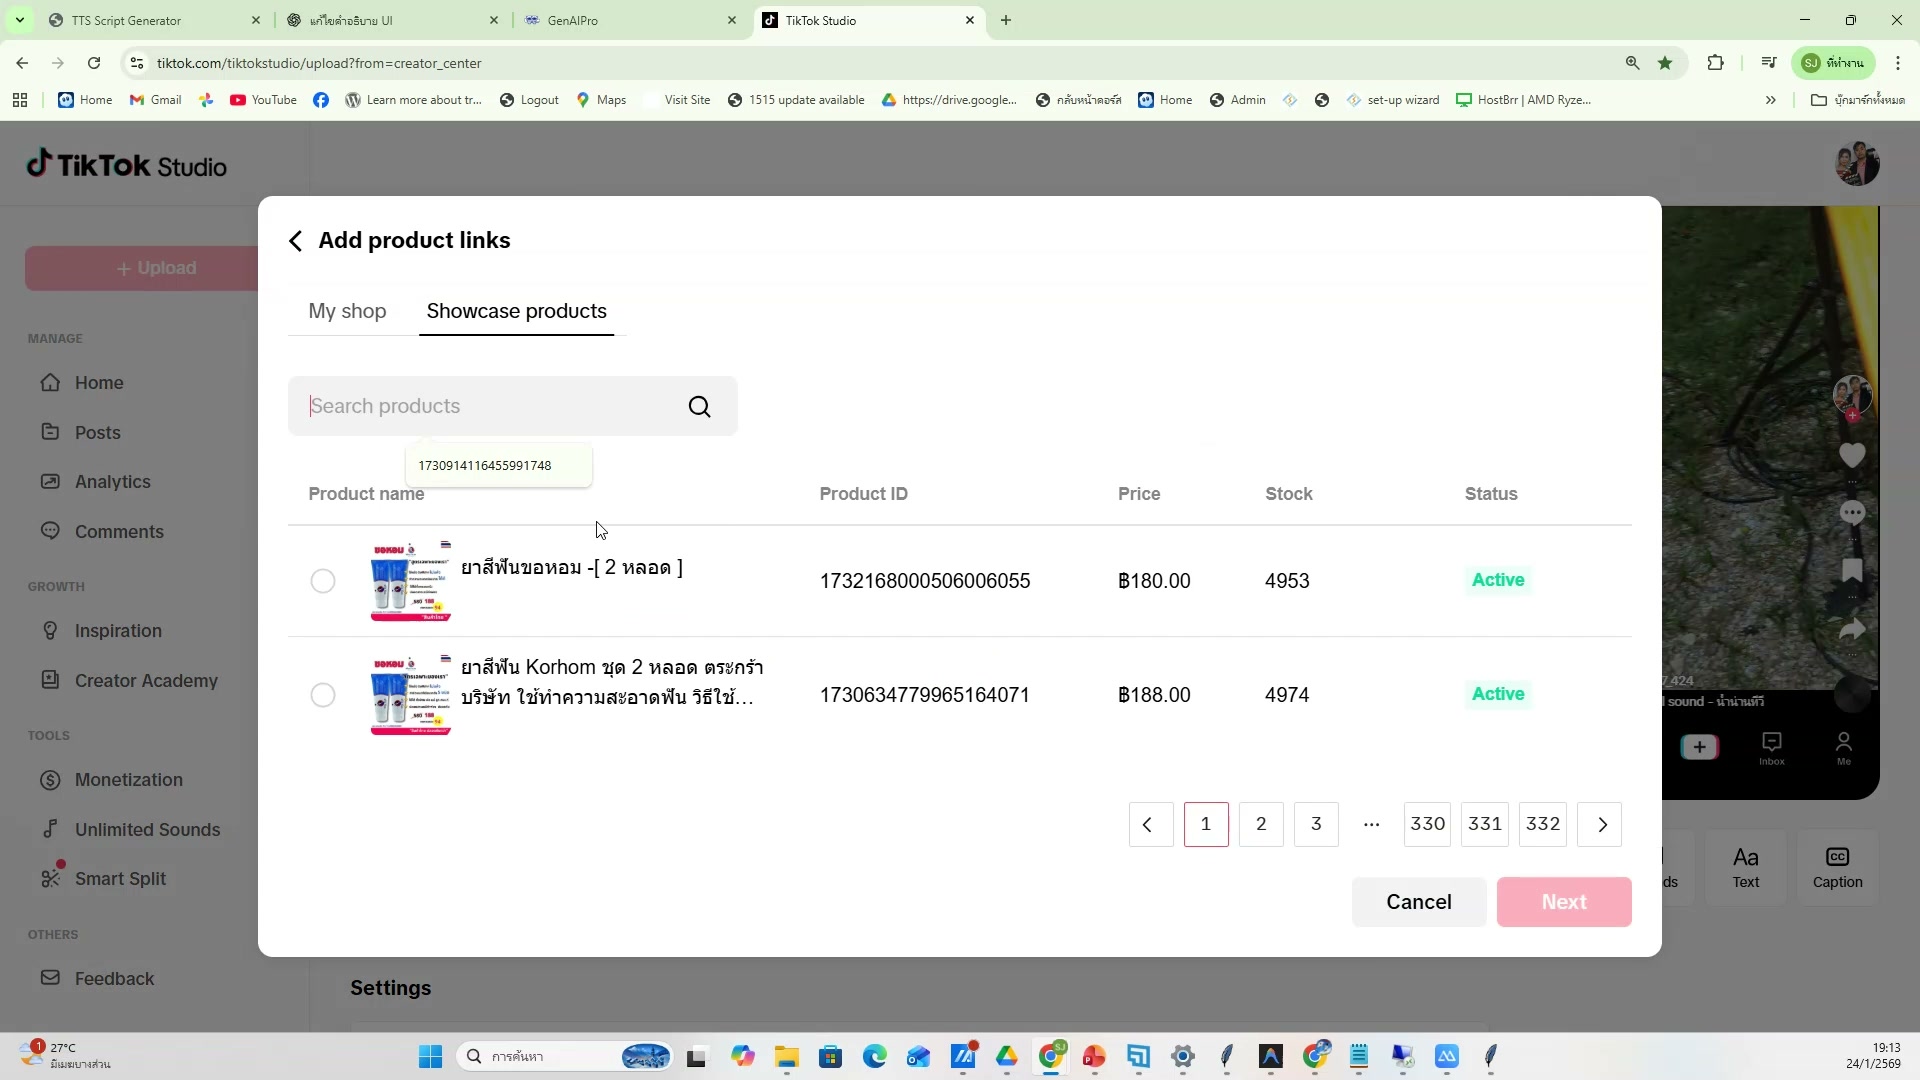Click the Monetization sidebar icon
Image resolution: width=1920 pixels, height=1080 pixels.
(x=50, y=780)
